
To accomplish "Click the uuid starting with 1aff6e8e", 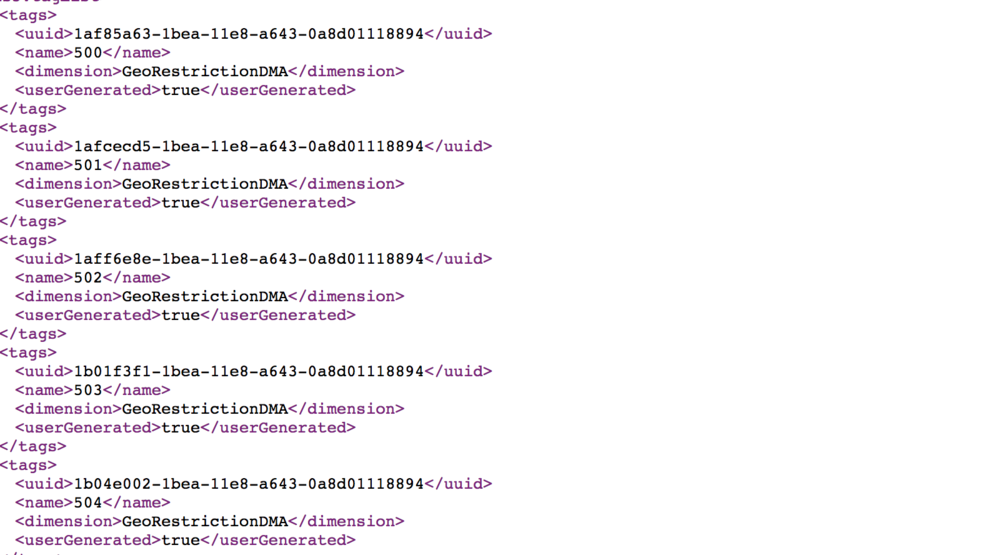I will point(249,259).
